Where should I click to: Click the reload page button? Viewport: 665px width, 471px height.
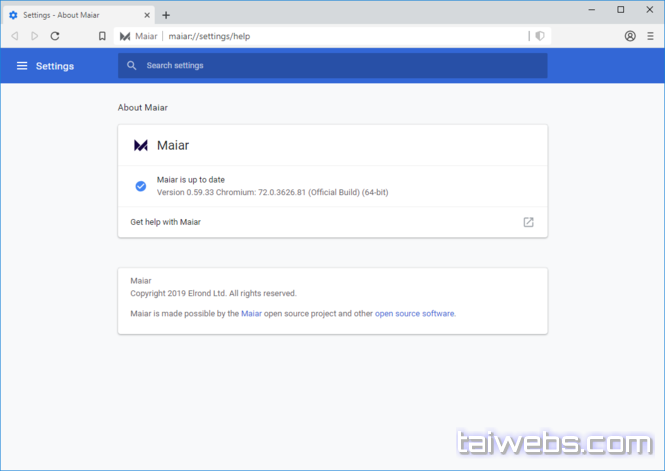click(x=54, y=36)
